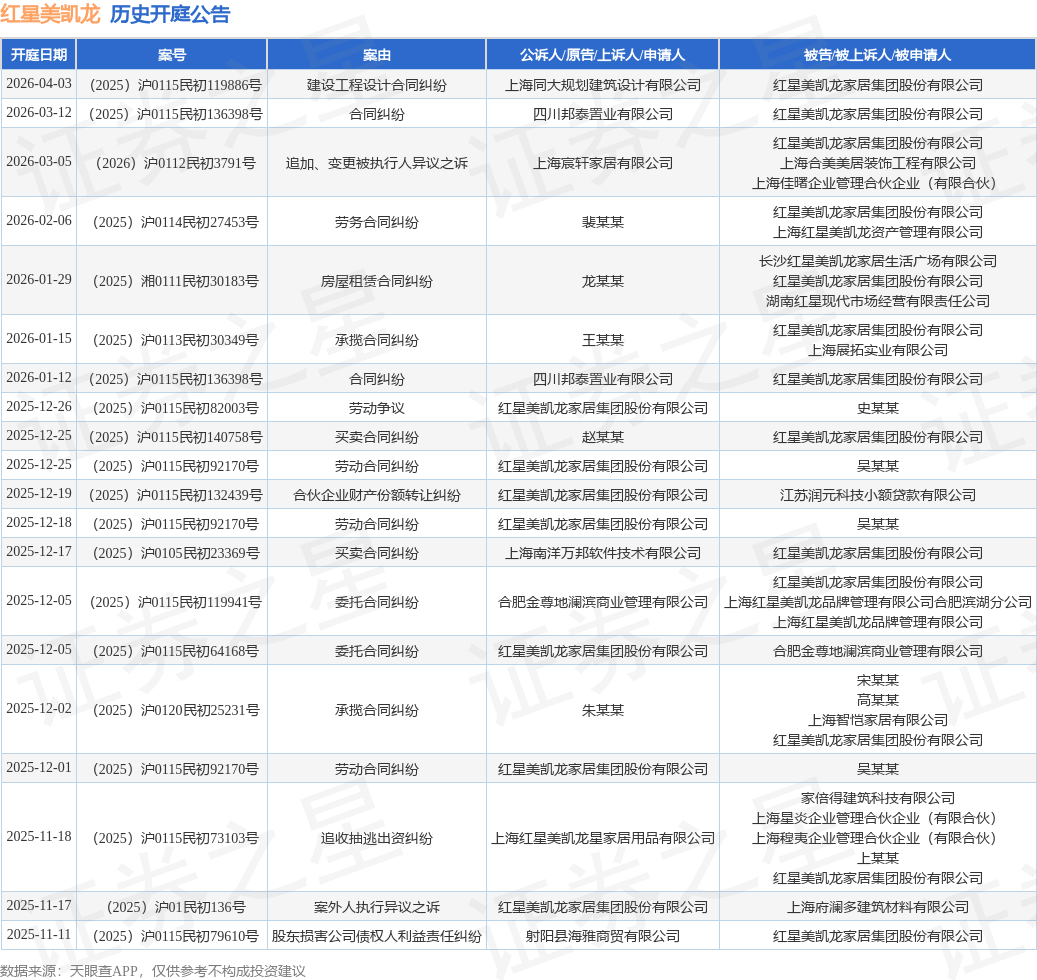Select the date 2026-01-12
The image size is (1037, 980).
(x=39, y=377)
